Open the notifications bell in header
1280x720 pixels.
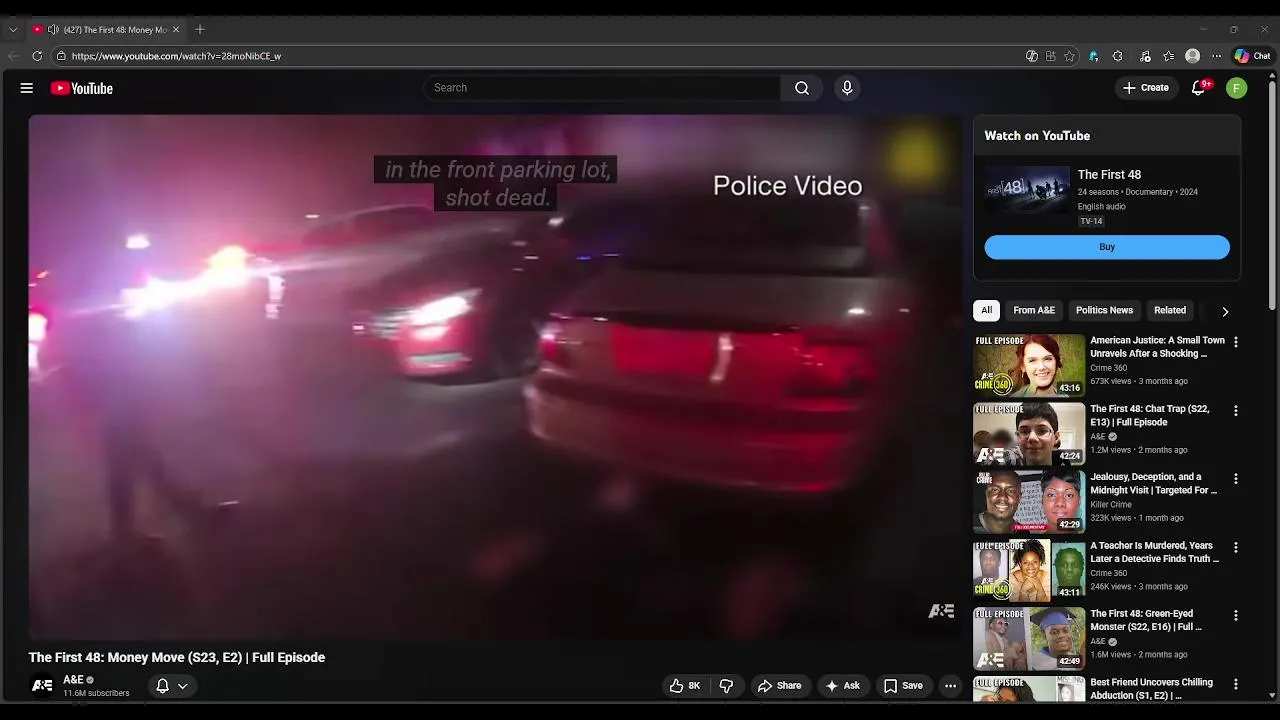pyautogui.click(x=1198, y=88)
